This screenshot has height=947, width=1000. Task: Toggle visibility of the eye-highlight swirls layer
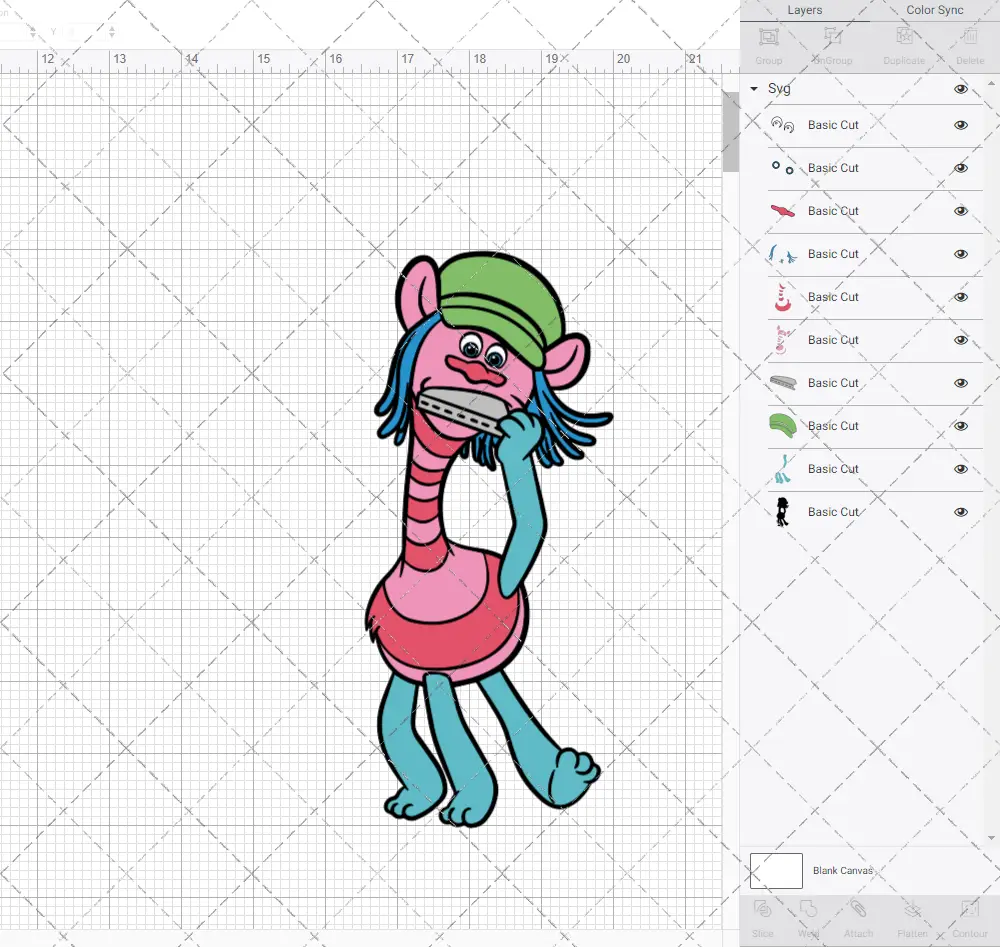coord(960,125)
